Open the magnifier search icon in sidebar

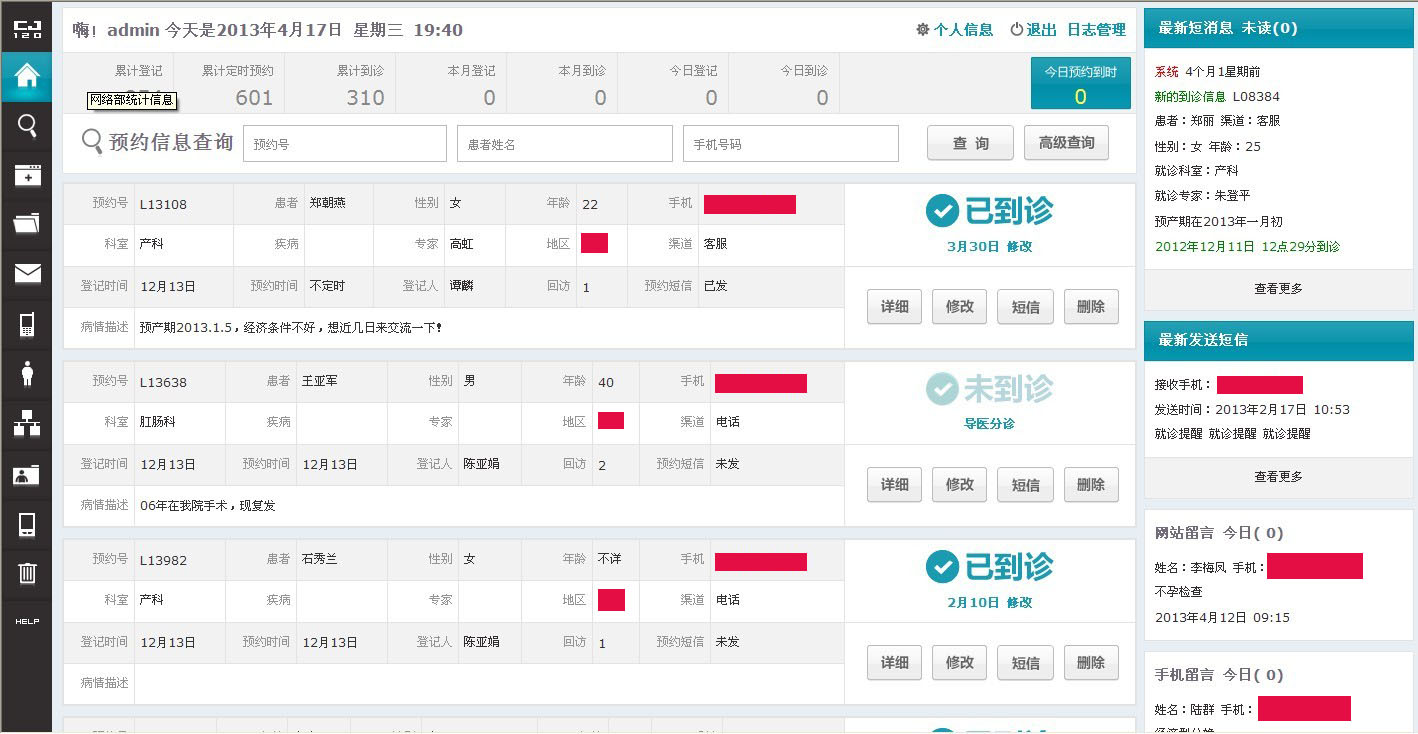point(27,125)
